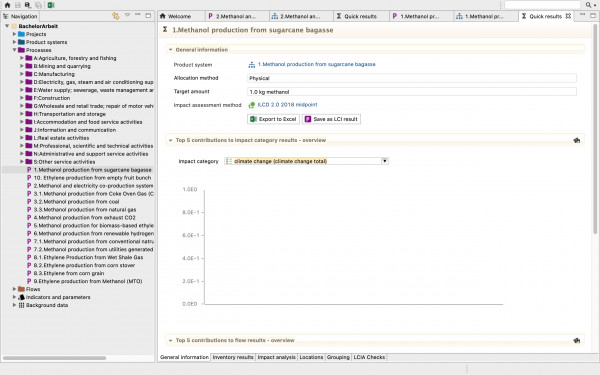Open the Grouping tab
The image size is (600, 375).
338,357
